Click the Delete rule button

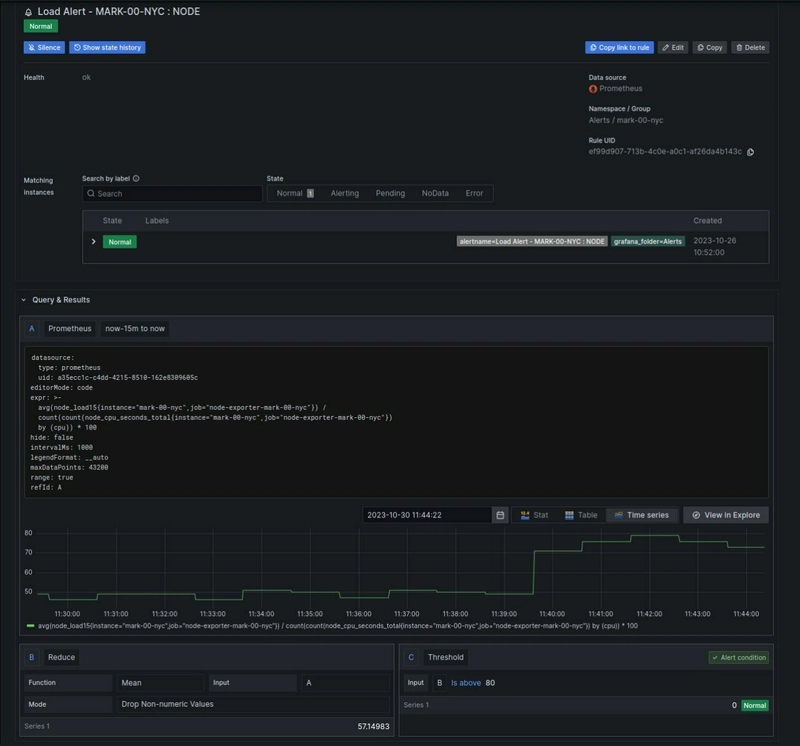750,47
